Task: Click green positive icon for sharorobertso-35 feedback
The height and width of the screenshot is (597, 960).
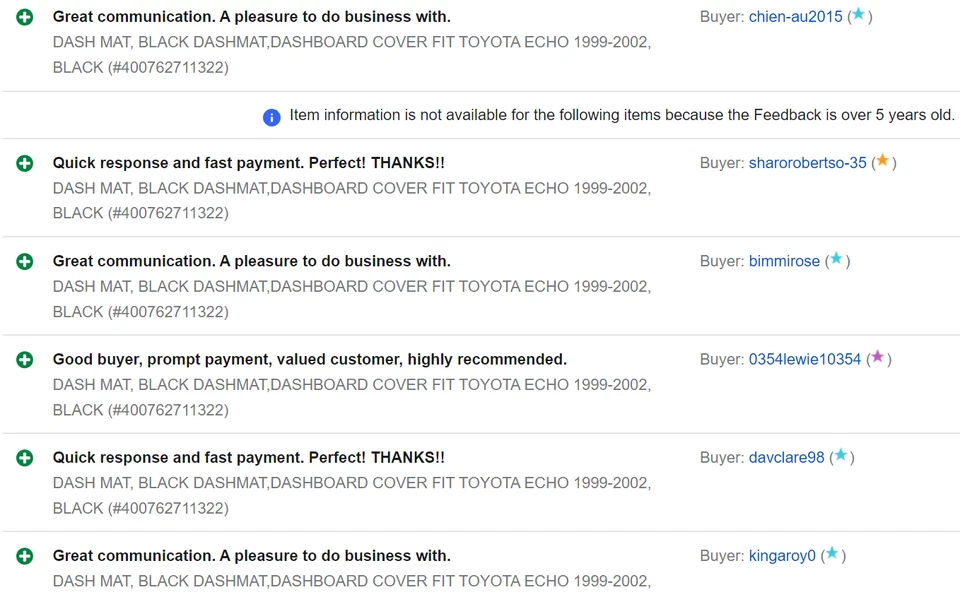Action: tap(25, 163)
